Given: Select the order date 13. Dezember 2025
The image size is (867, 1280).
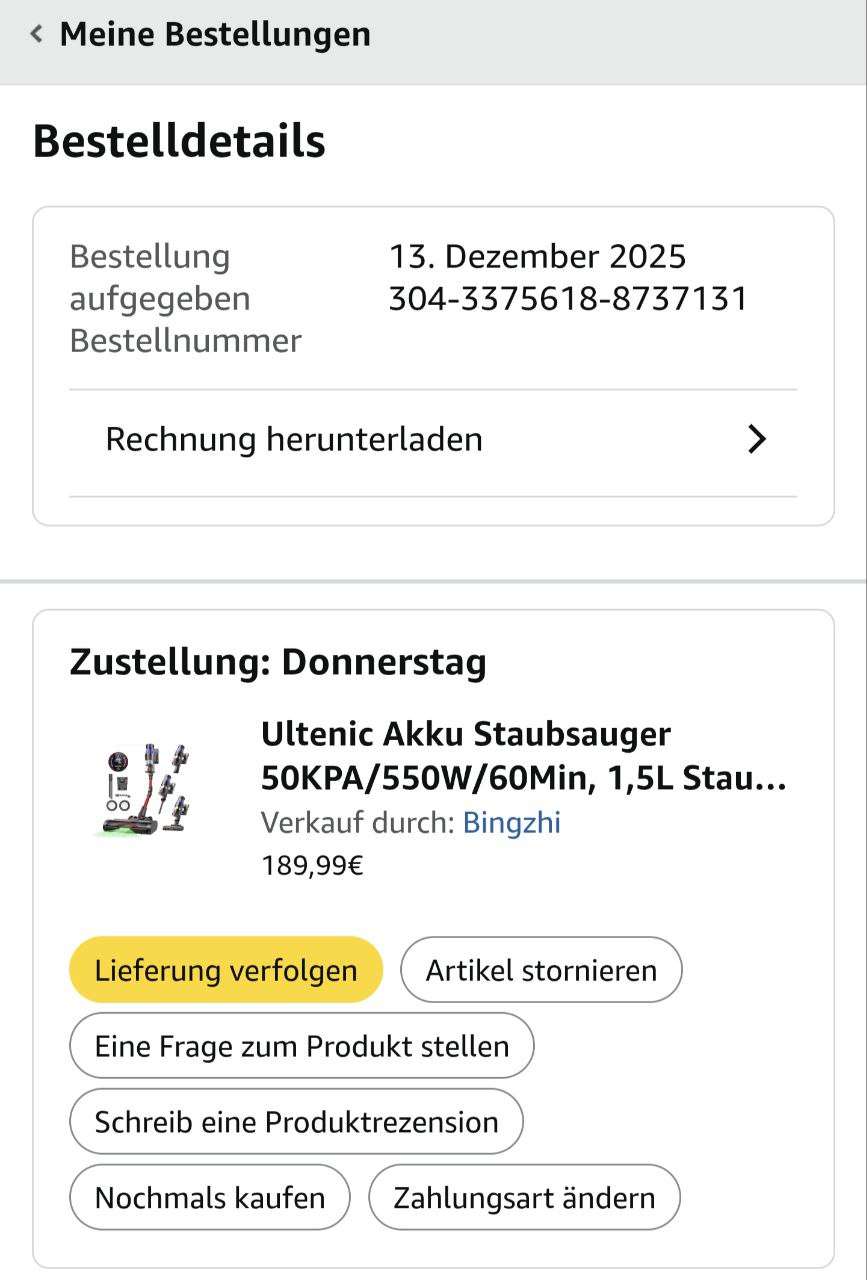Looking at the screenshot, I should (x=538, y=257).
